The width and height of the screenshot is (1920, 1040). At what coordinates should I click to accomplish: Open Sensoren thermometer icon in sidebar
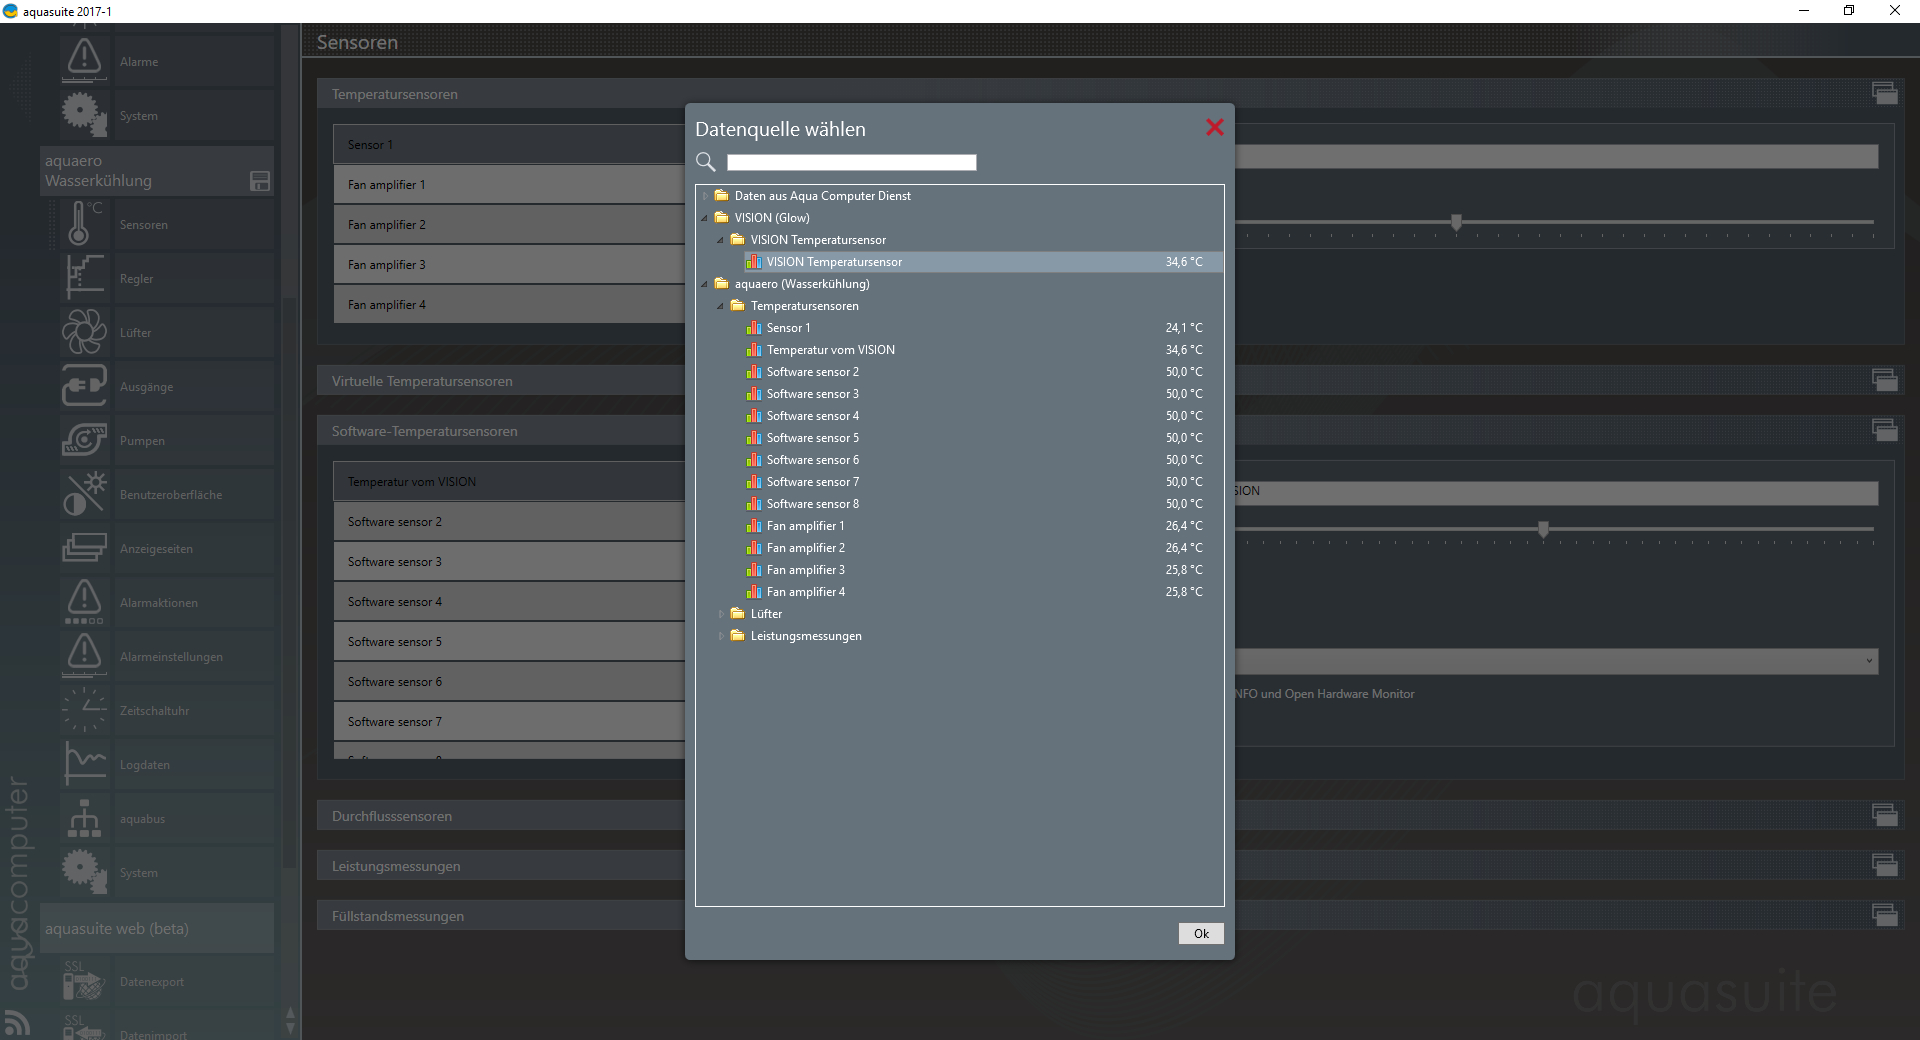point(84,224)
